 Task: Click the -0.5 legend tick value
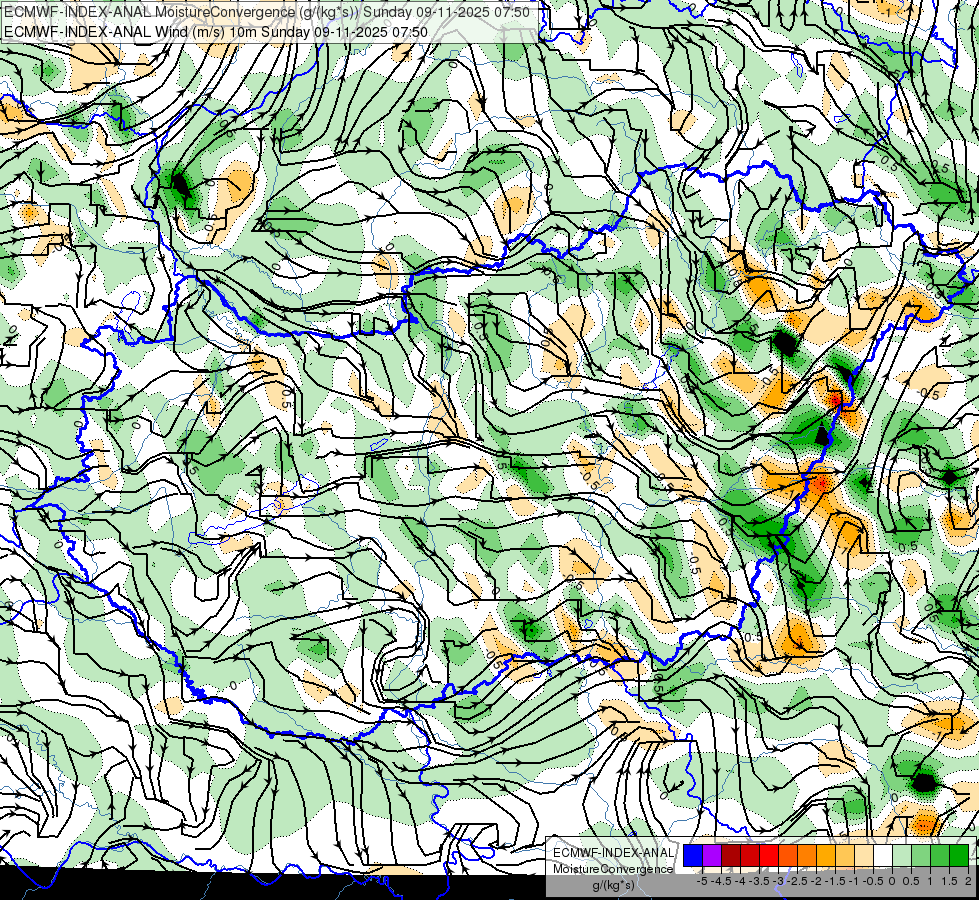coord(873,881)
